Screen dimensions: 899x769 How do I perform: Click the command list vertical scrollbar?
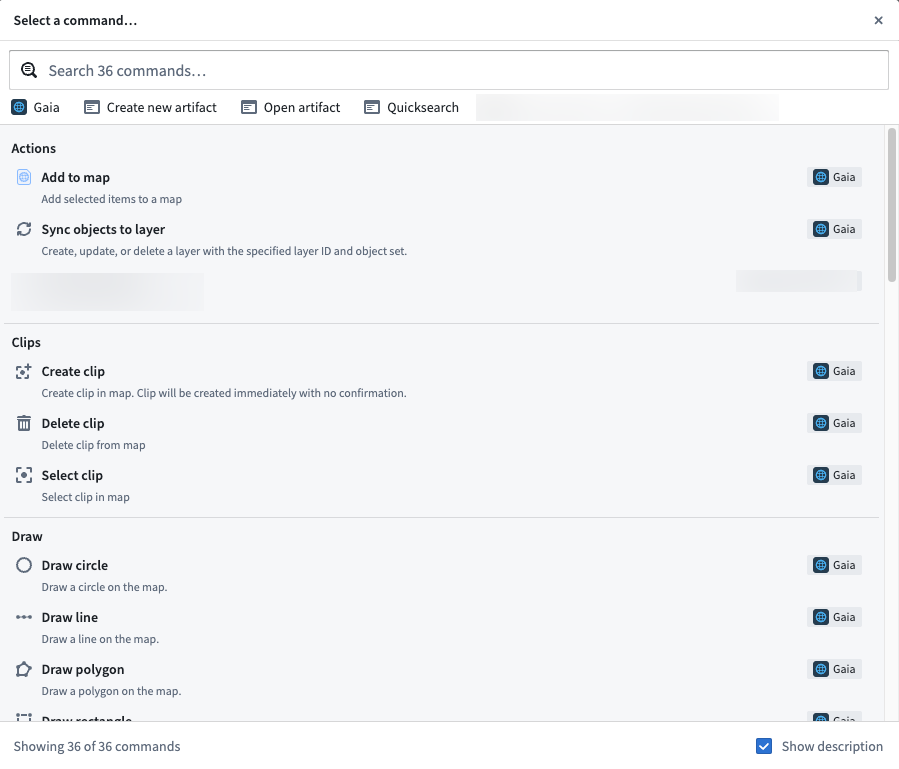[892, 205]
